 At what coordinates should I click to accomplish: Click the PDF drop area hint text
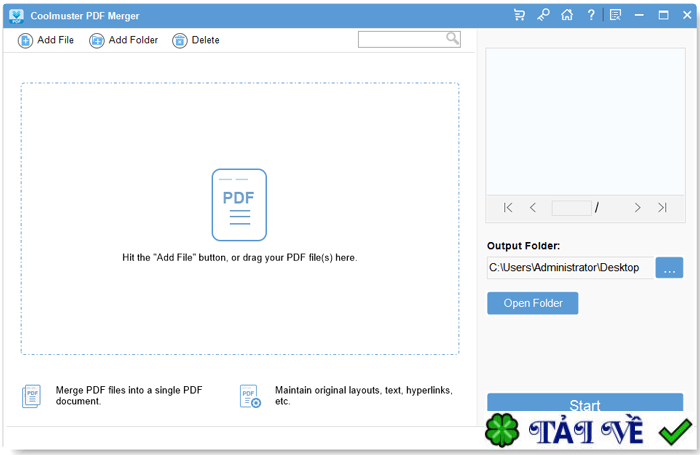tap(240, 258)
